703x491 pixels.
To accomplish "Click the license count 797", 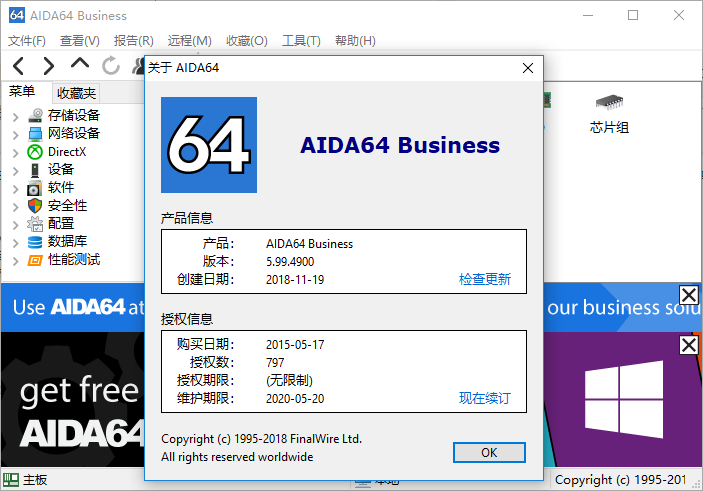I will (x=275, y=362).
